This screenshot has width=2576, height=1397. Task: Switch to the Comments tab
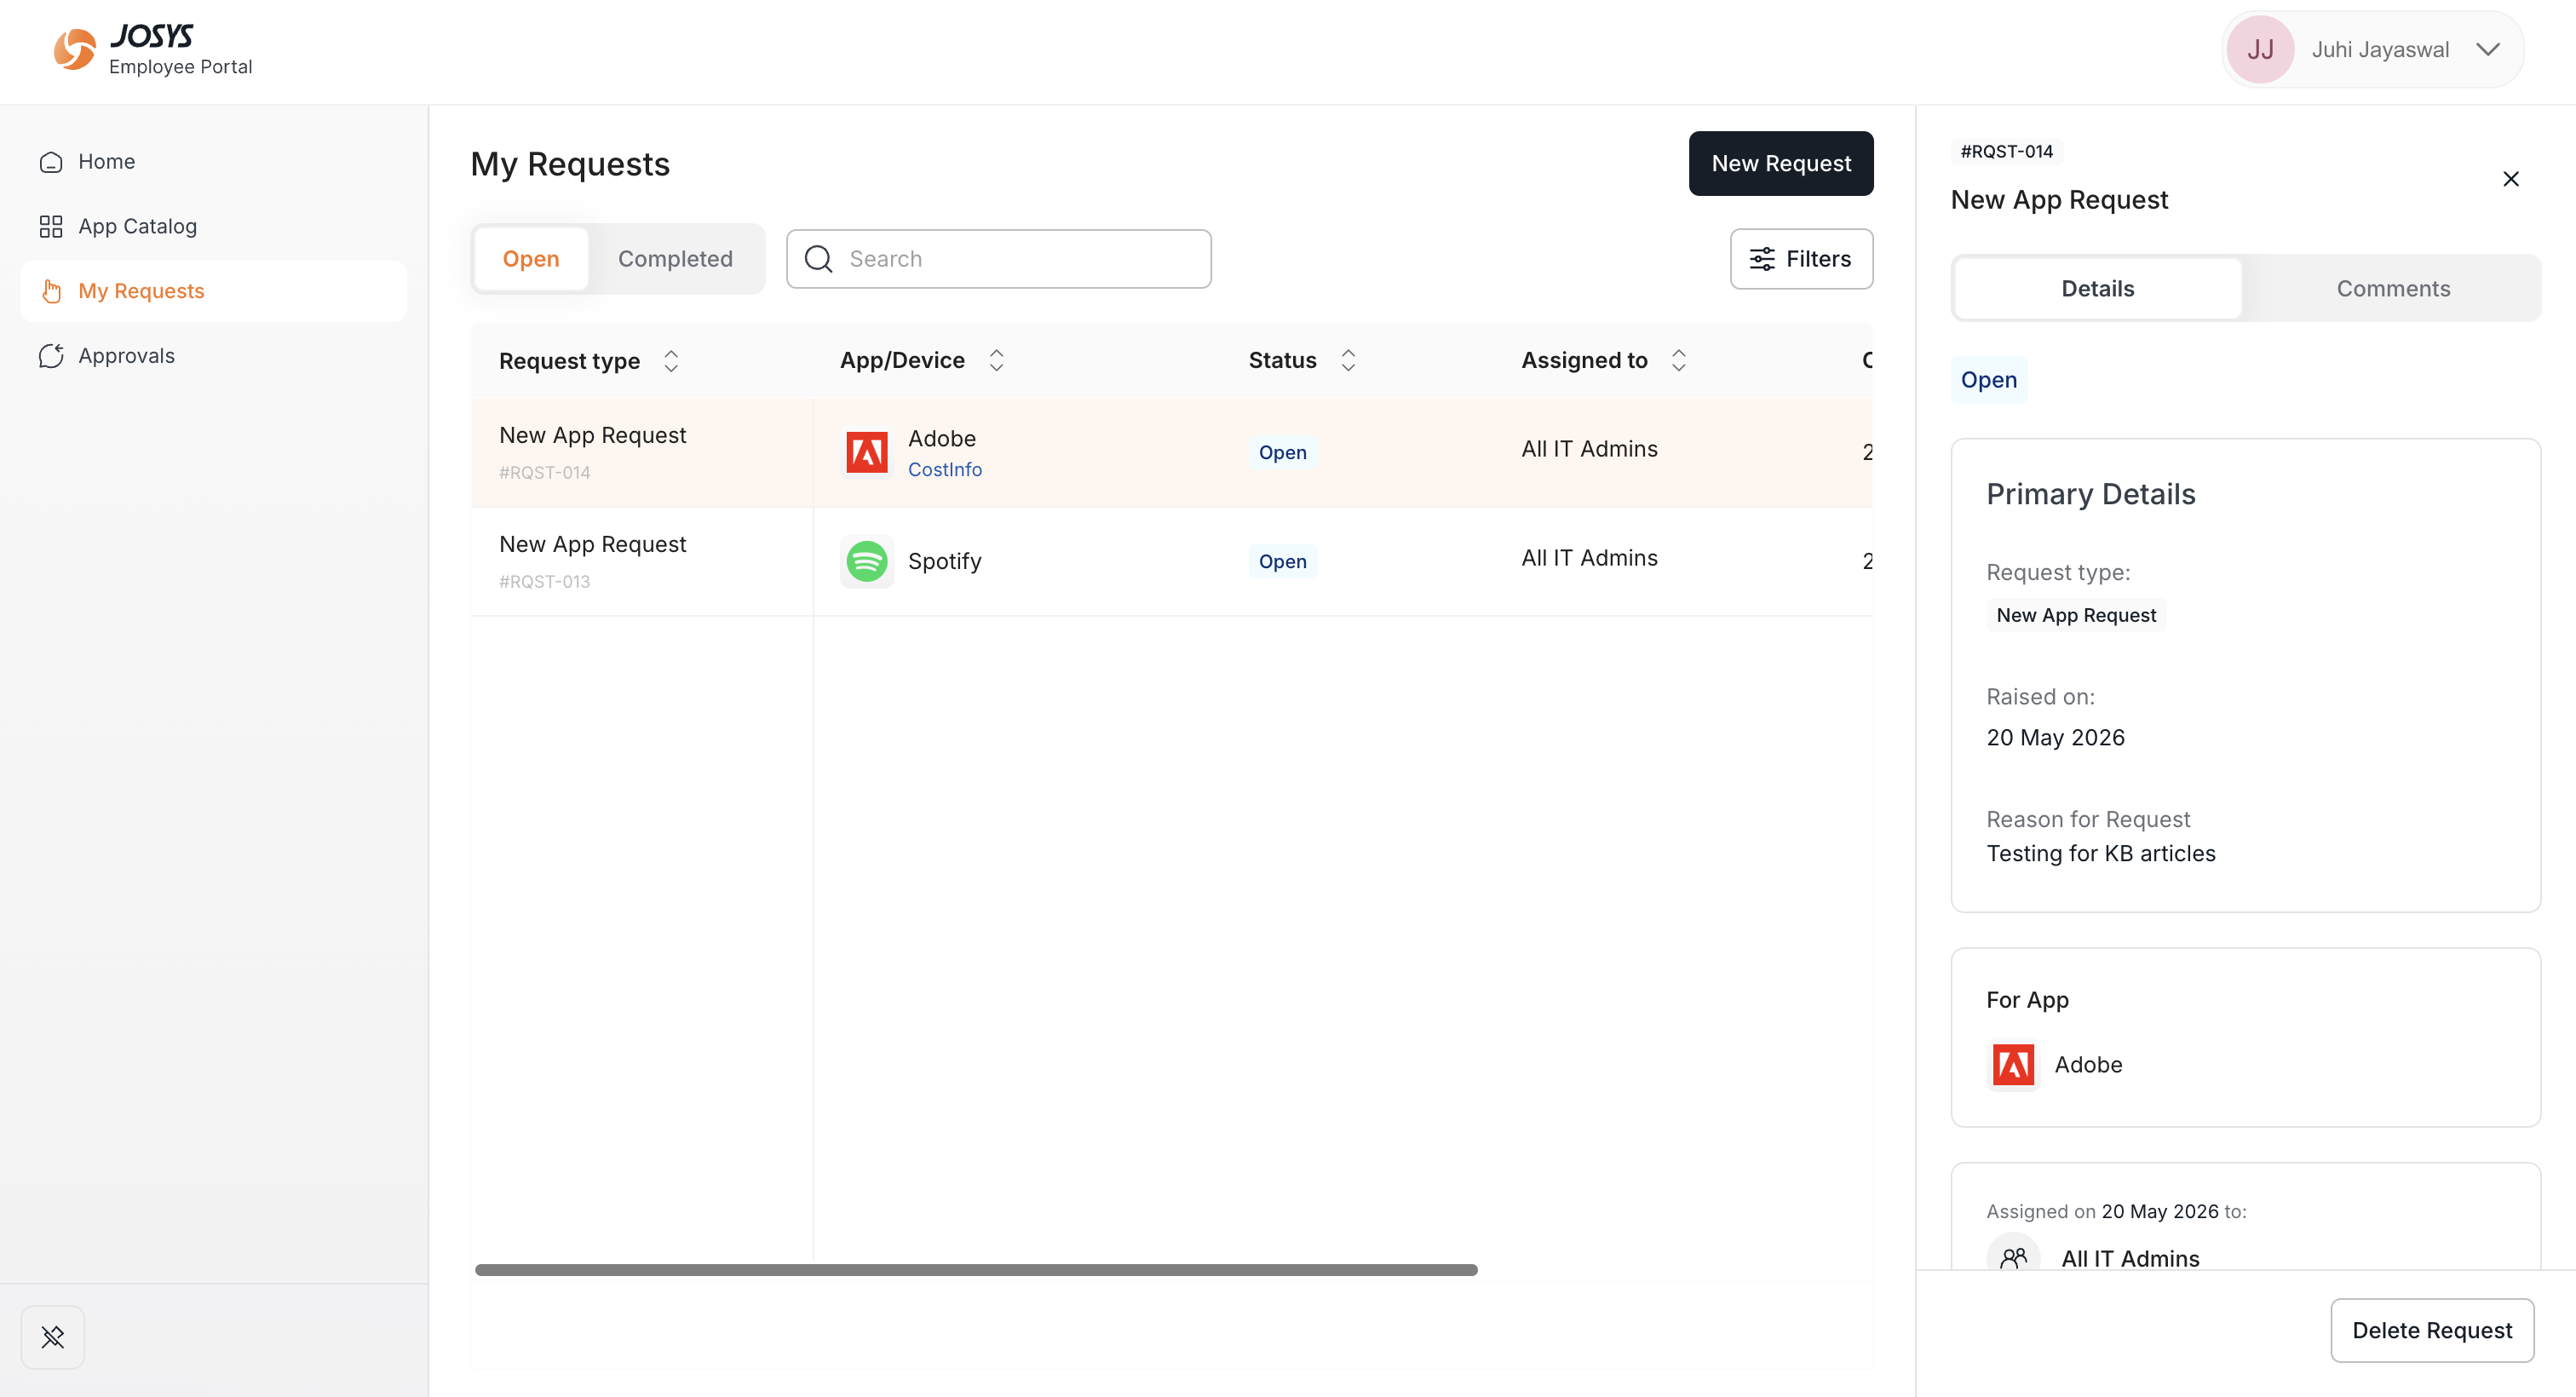tap(2393, 289)
